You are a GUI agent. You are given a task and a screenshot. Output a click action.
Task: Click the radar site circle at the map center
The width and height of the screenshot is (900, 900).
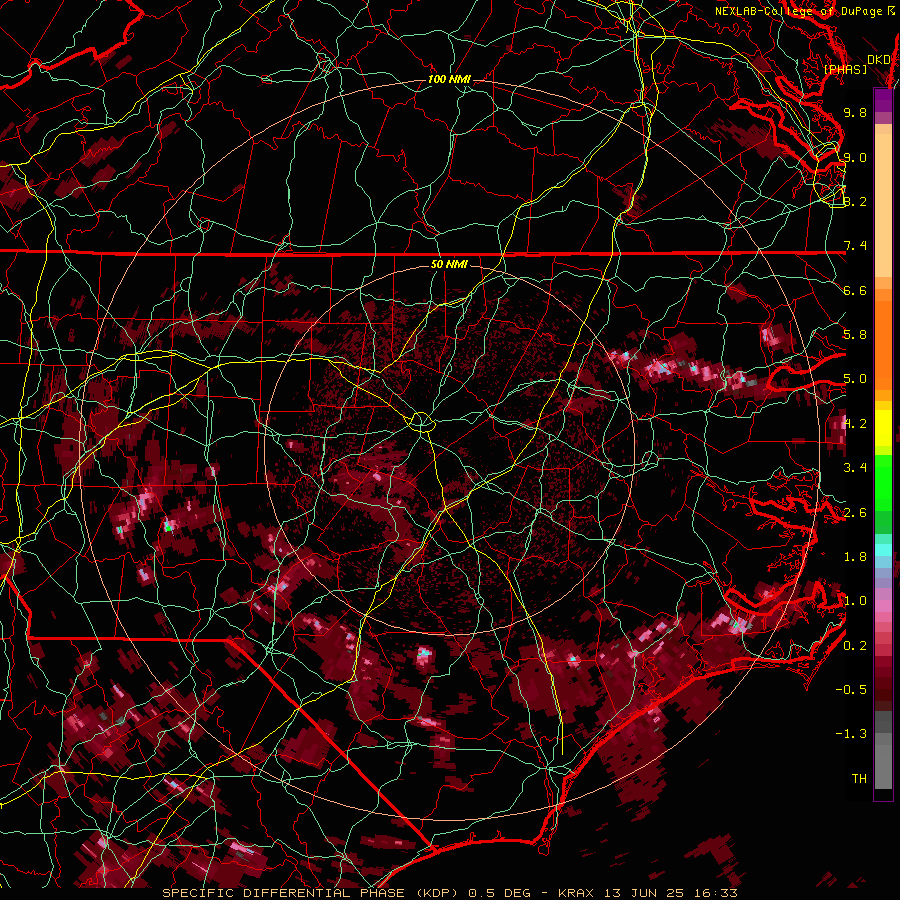[x=421, y=422]
